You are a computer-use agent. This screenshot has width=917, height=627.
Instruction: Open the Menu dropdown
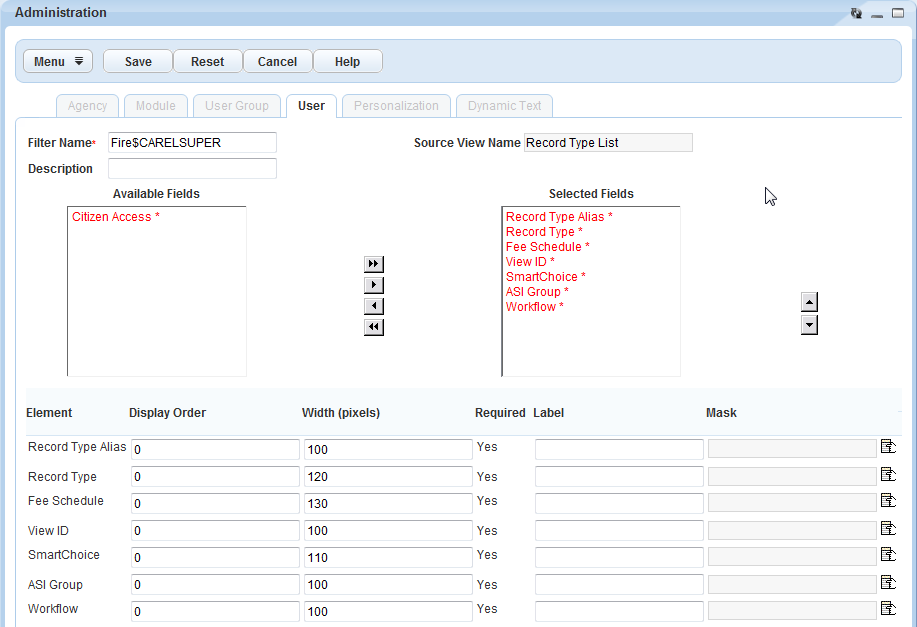58,62
